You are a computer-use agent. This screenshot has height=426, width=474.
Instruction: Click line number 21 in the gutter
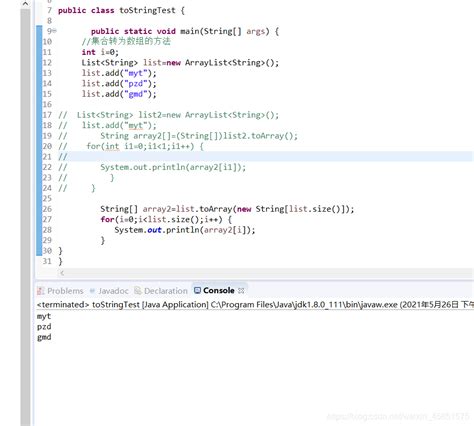(47, 157)
